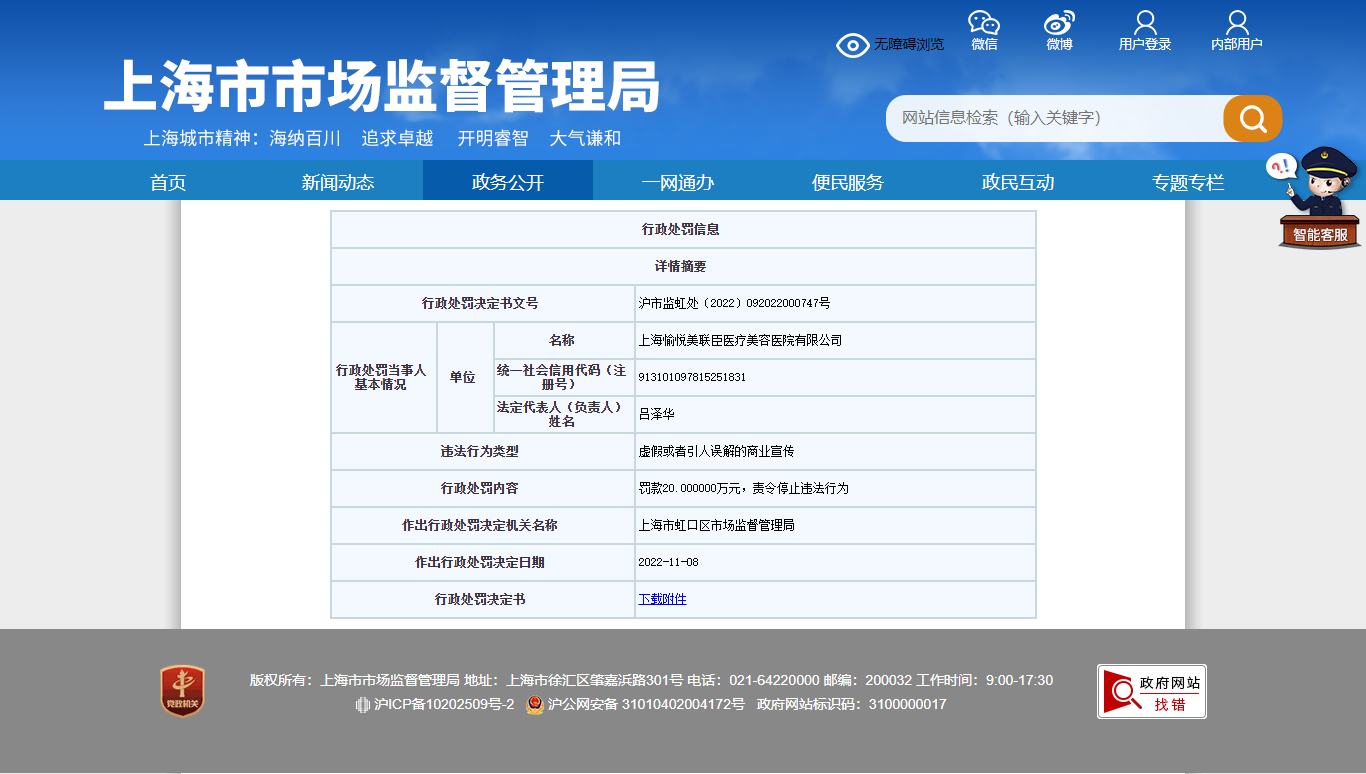Focus the site search keyword input field
Viewport: 1366px width, 774px height.
tap(1050, 119)
